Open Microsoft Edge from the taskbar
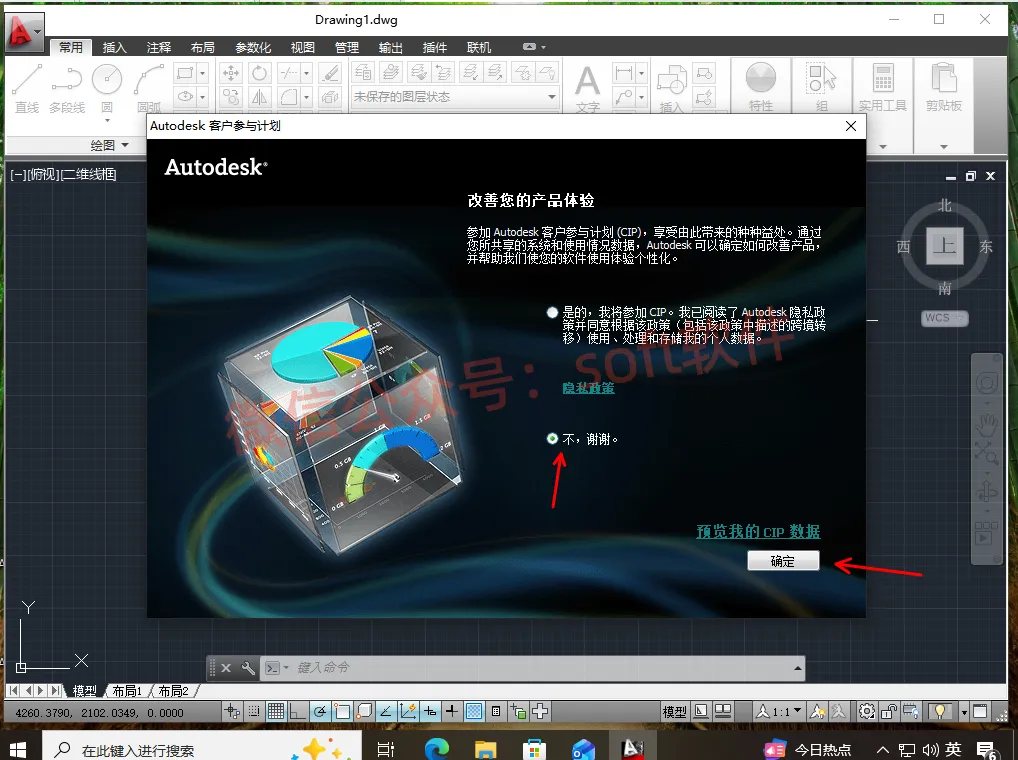 tap(437, 749)
